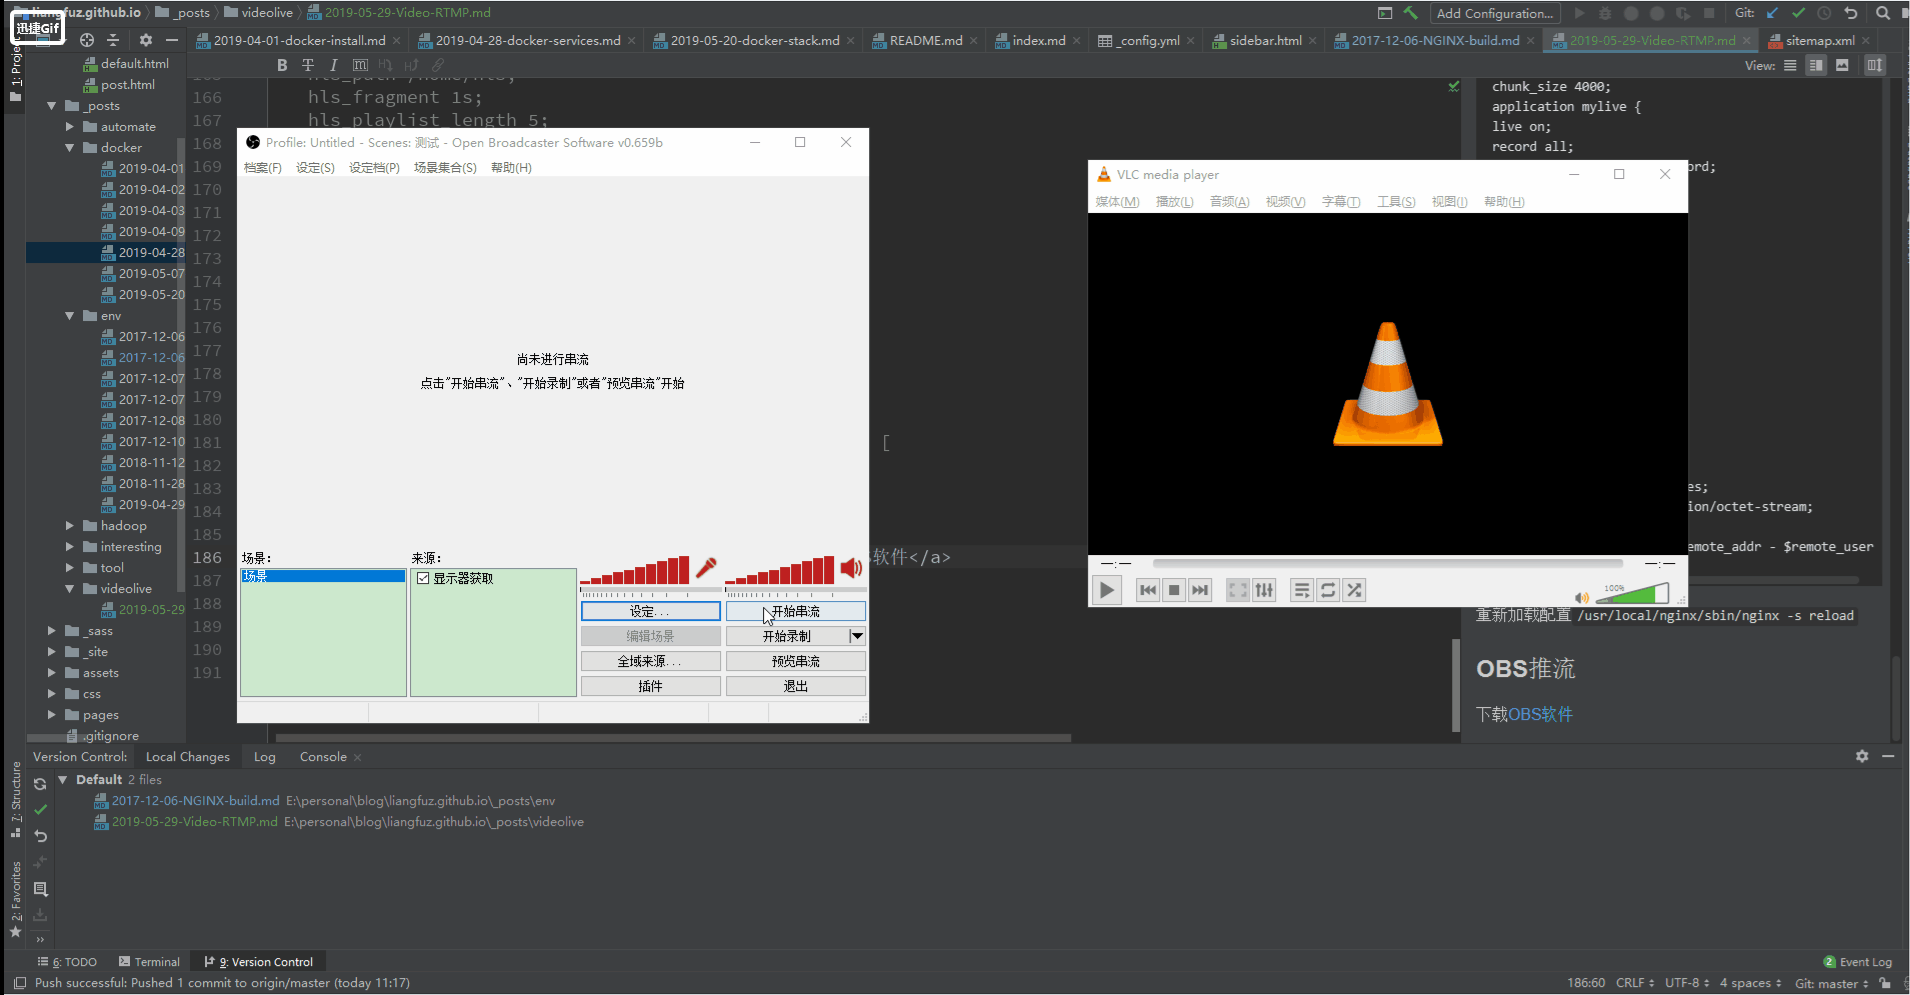Click 全域来源 button in OBS

(x=650, y=661)
